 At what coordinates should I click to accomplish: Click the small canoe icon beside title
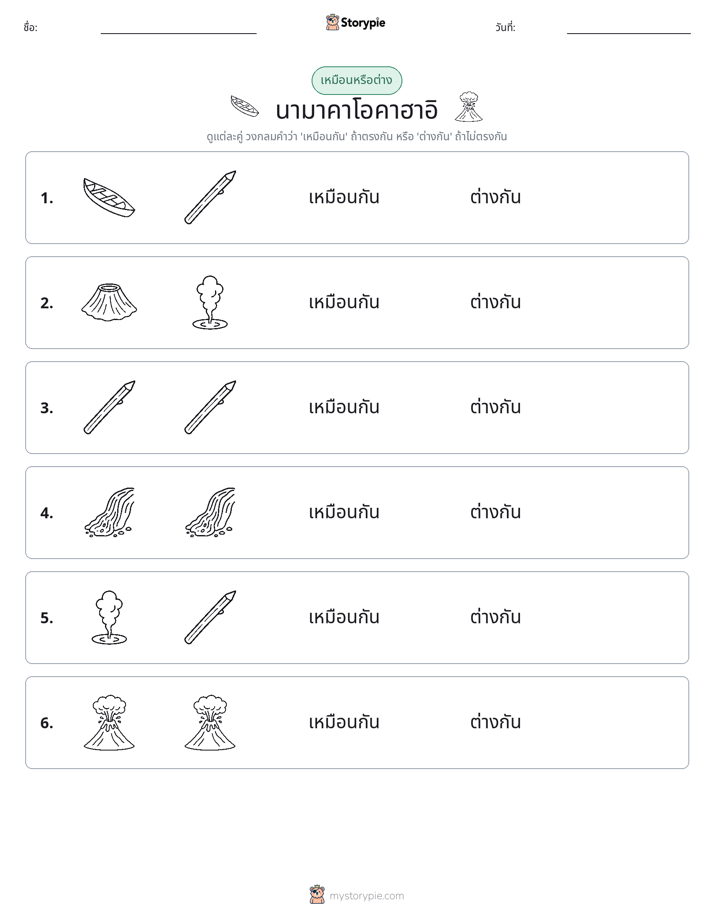(x=244, y=107)
